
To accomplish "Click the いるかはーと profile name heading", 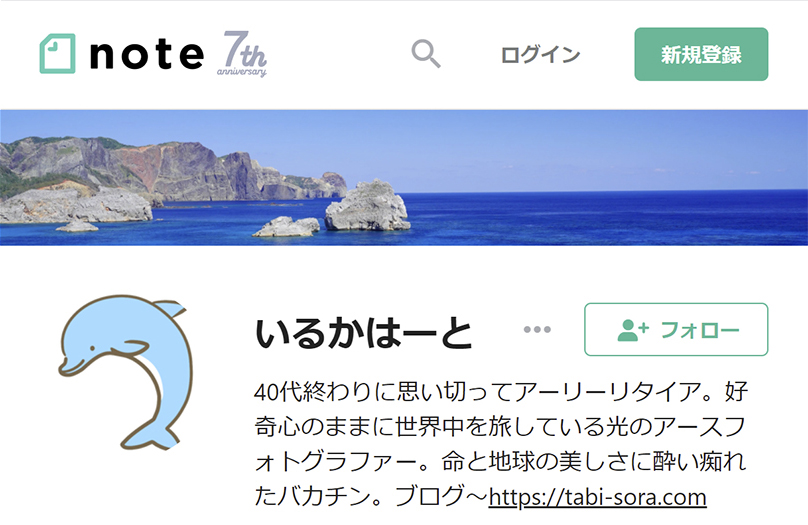I will (x=363, y=333).
